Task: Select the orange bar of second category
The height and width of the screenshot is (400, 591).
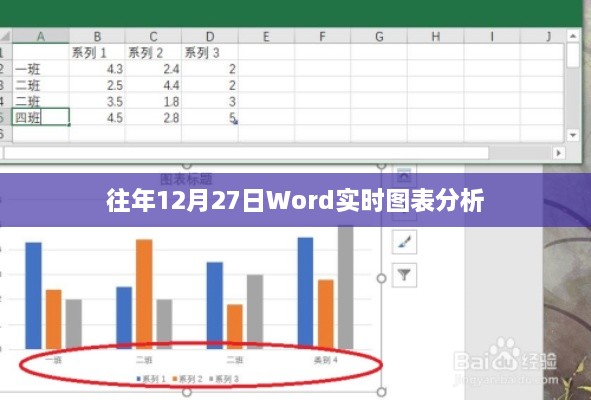Action: coord(144,294)
